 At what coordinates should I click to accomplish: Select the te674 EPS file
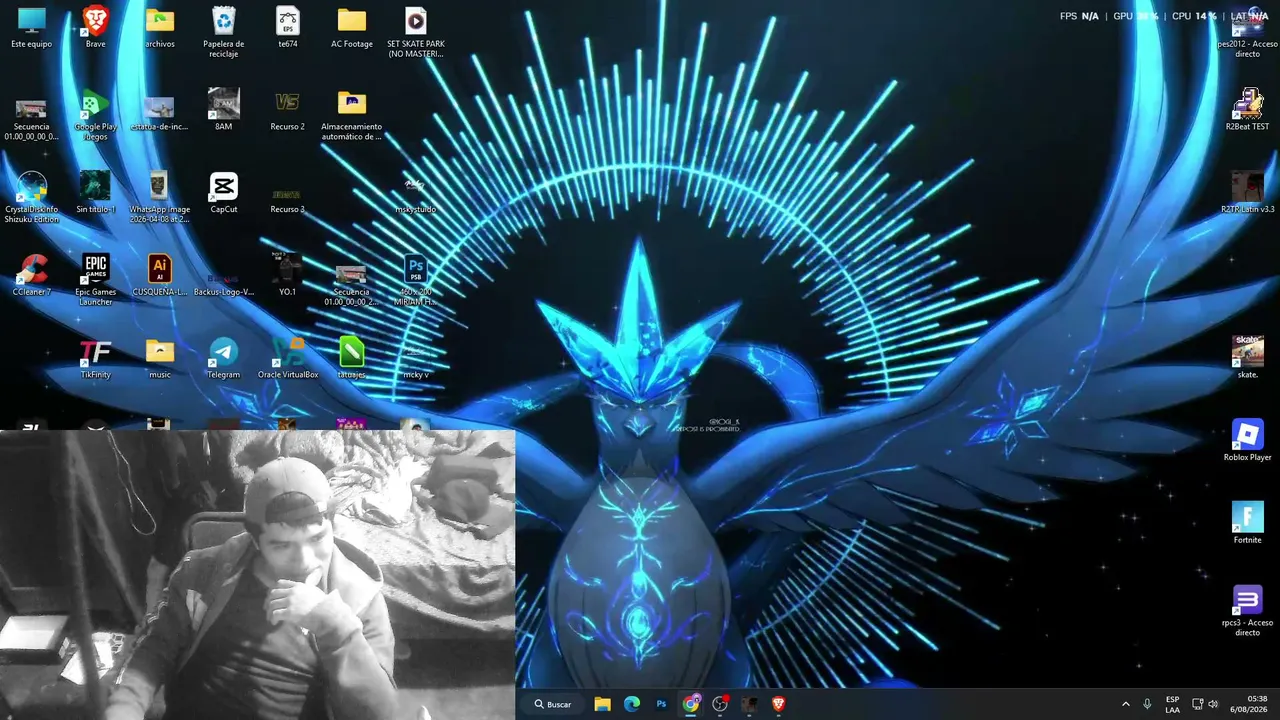[287, 28]
